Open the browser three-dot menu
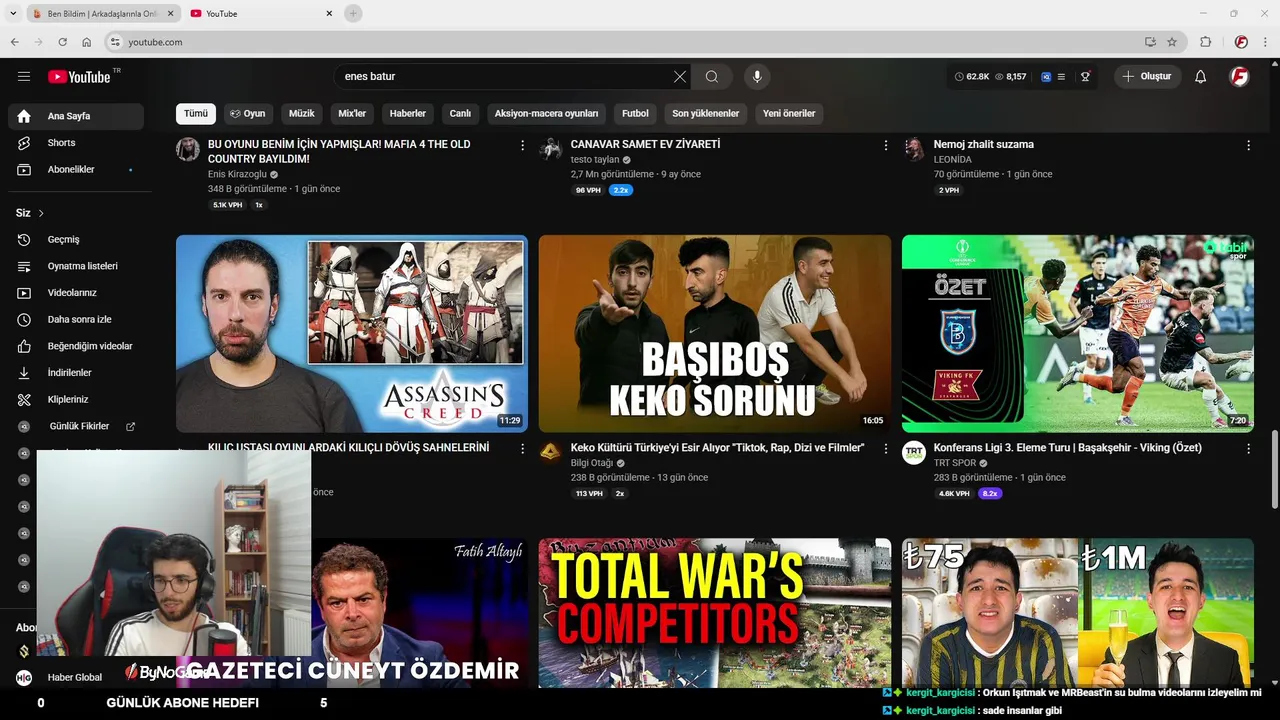 tap(1264, 42)
